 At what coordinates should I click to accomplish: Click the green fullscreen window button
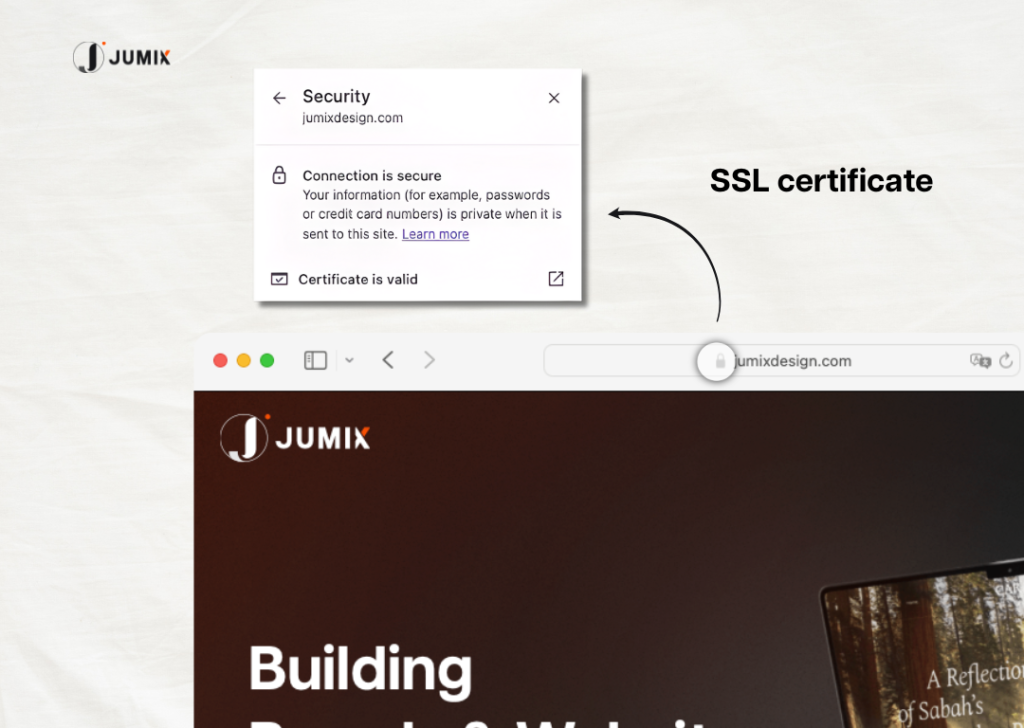[267, 360]
